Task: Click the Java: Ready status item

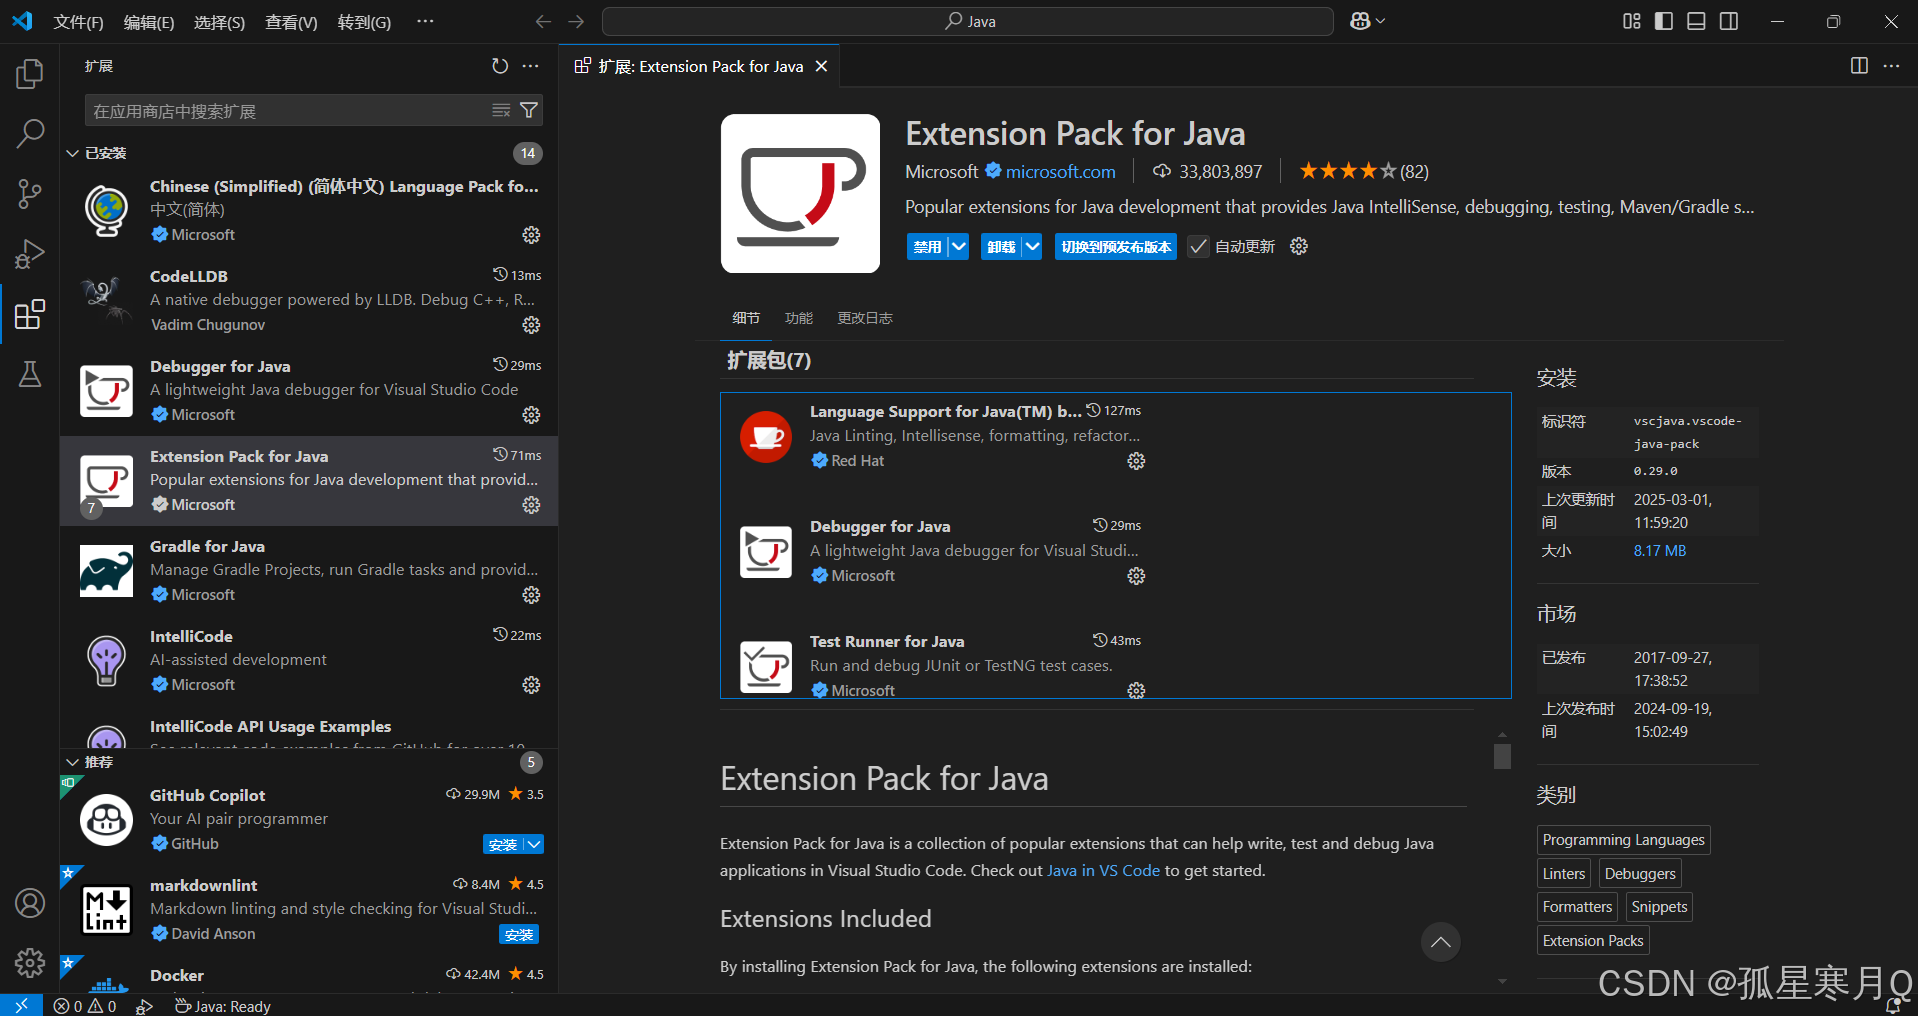Action: (222, 1005)
